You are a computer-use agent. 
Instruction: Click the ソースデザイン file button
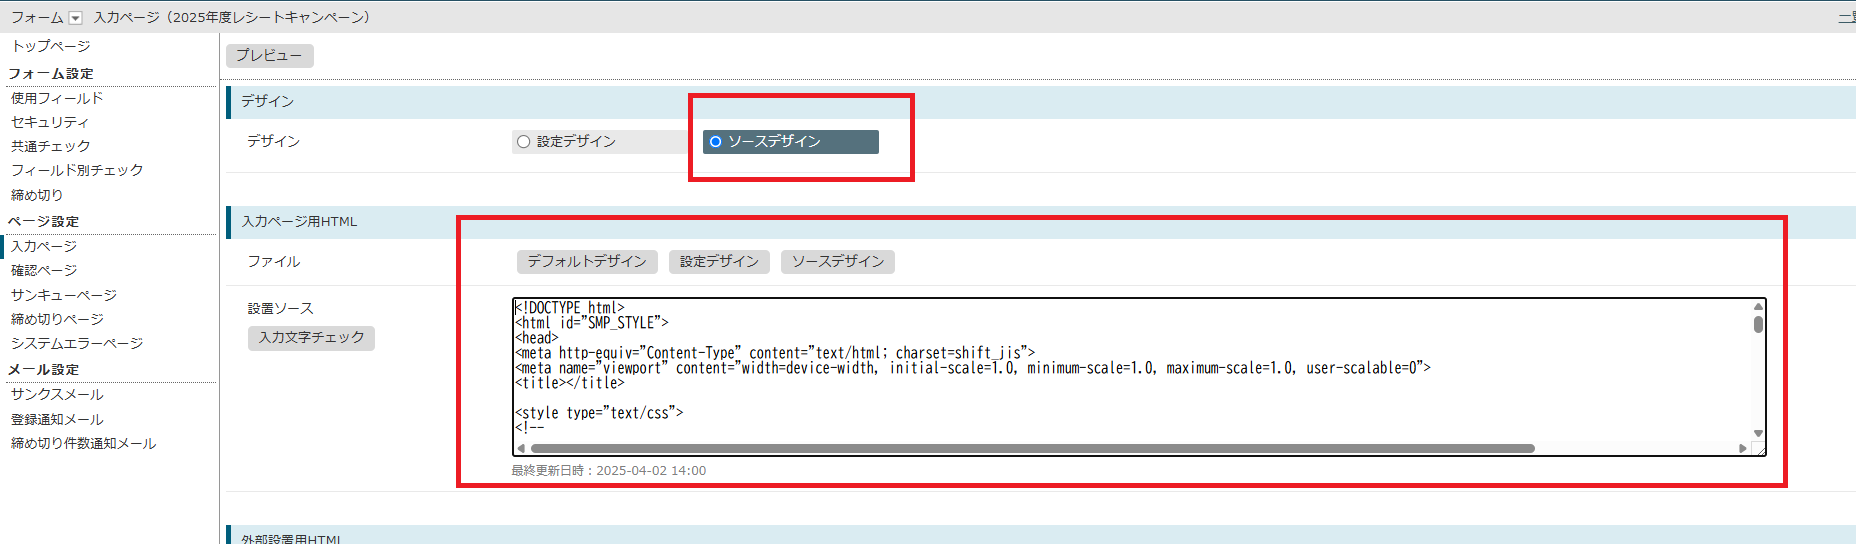tap(837, 262)
